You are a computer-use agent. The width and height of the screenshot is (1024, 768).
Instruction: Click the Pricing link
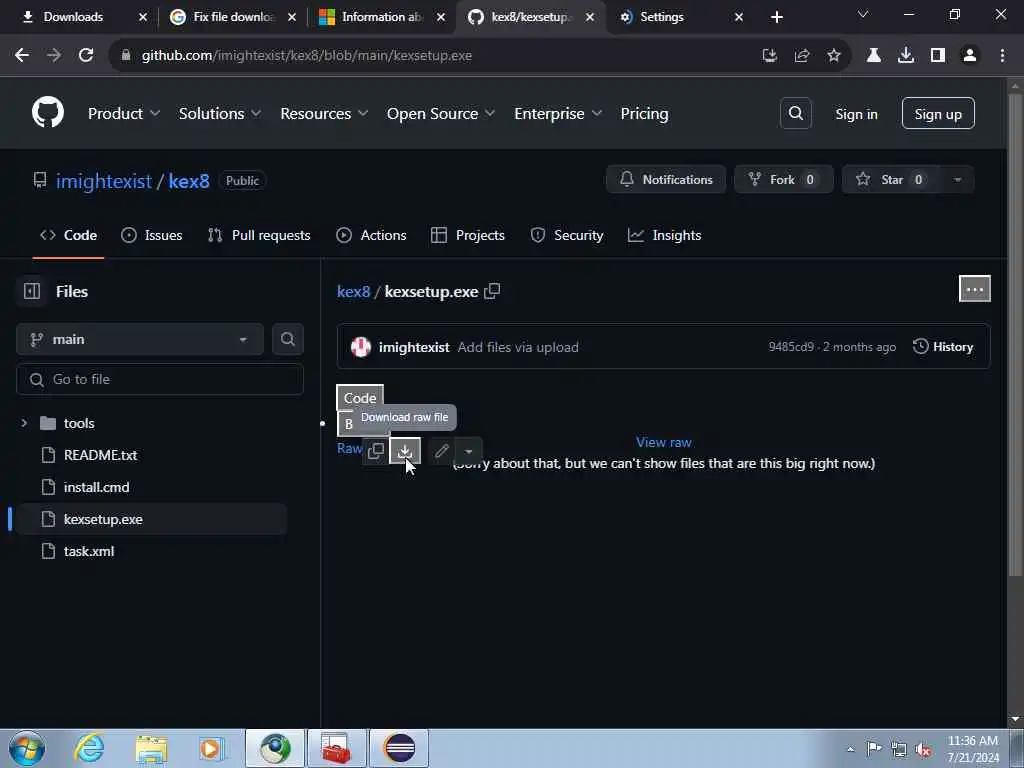644,114
